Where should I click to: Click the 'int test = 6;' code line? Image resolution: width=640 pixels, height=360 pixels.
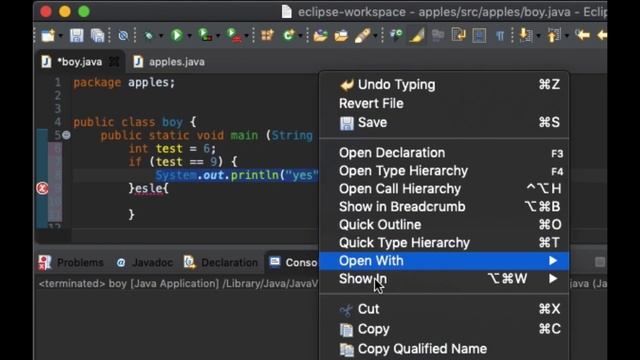point(172,149)
